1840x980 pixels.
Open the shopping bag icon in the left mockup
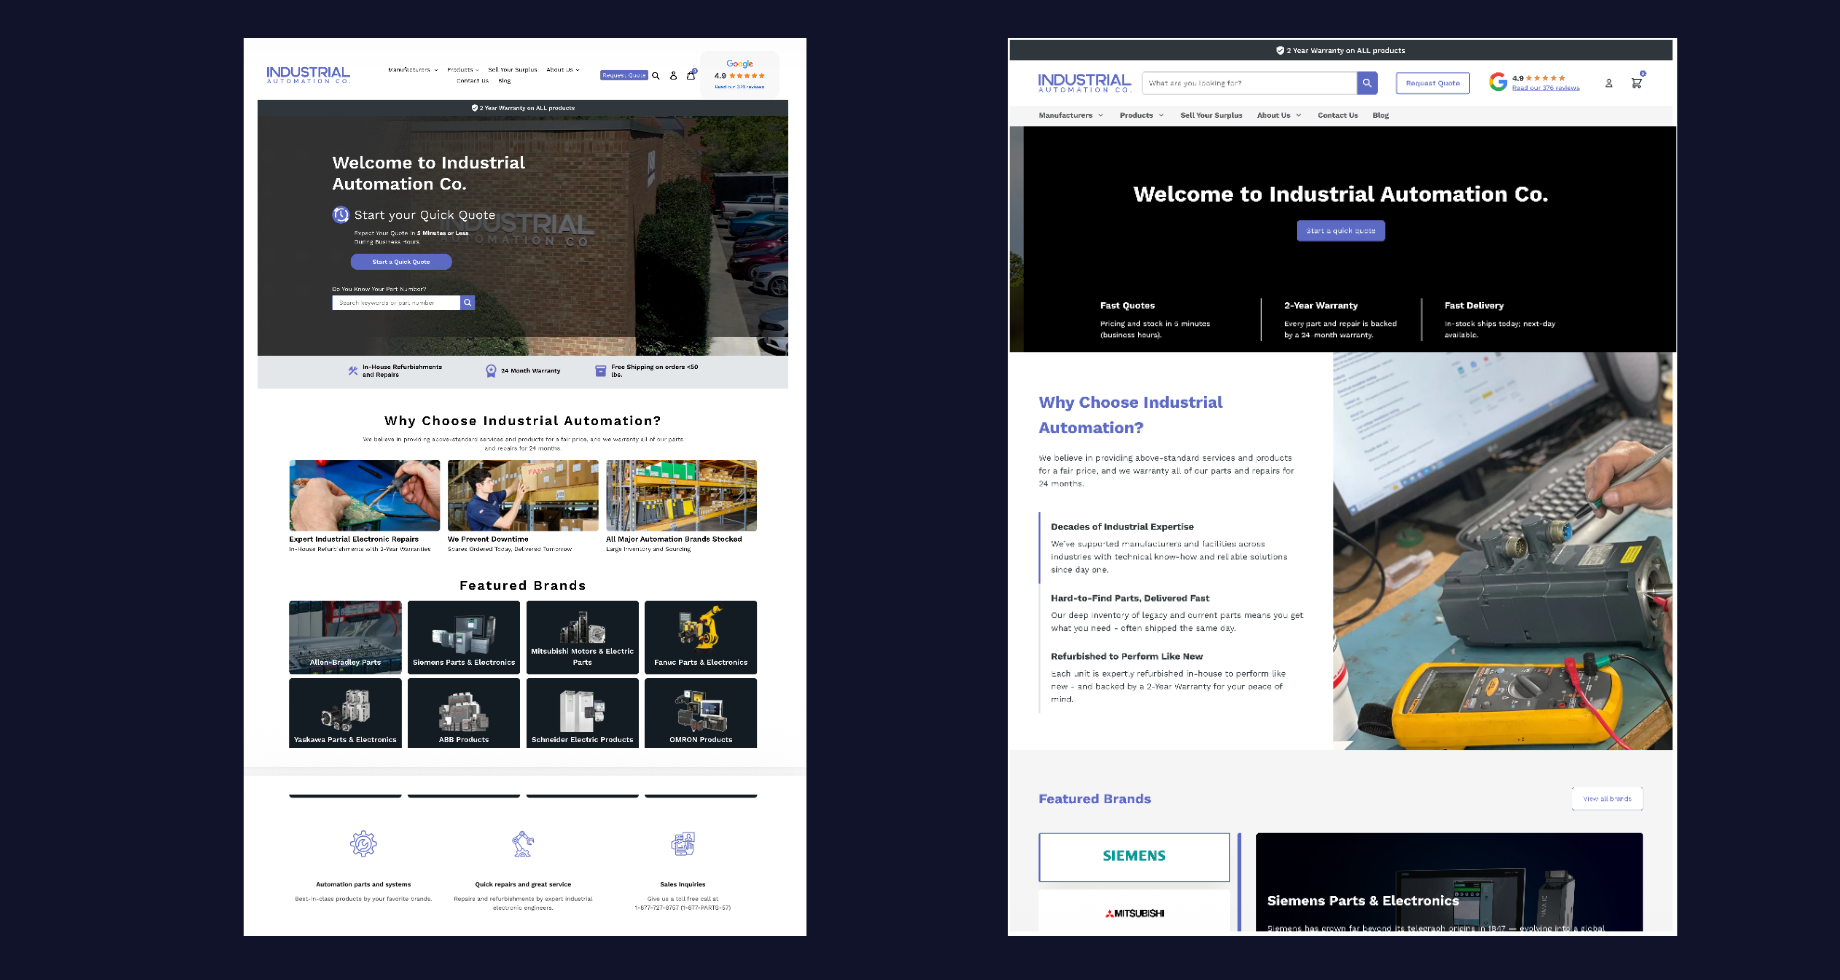[x=690, y=75]
